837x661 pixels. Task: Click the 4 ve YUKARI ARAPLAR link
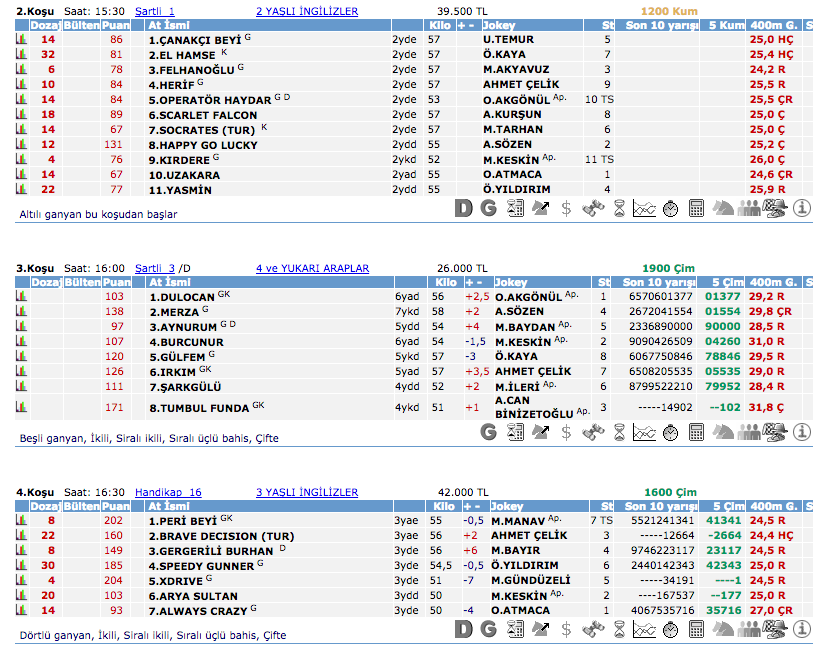pyautogui.click(x=312, y=268)
